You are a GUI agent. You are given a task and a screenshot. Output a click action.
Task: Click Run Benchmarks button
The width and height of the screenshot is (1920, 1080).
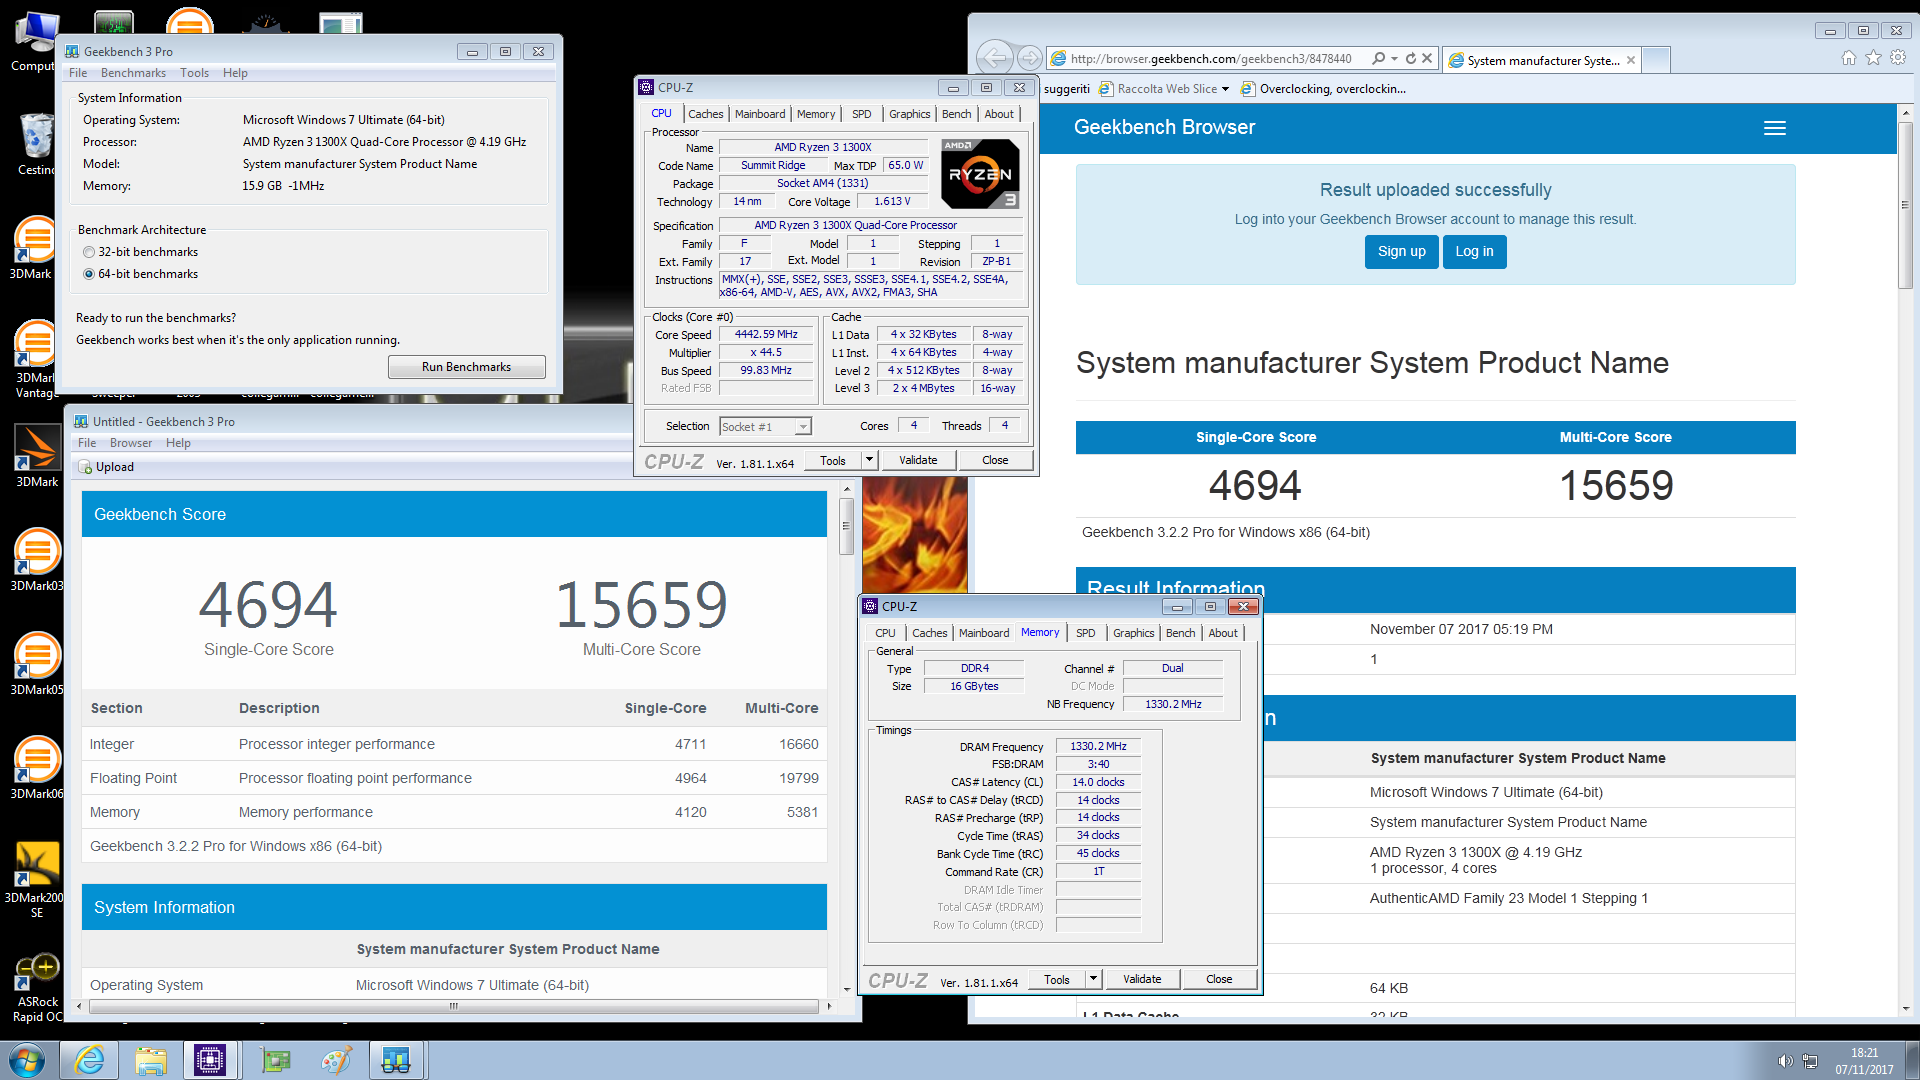point(466,367)
